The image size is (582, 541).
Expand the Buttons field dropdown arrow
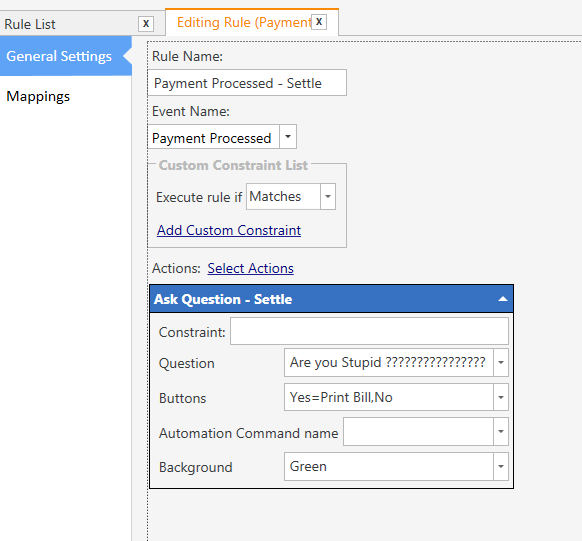501,397
